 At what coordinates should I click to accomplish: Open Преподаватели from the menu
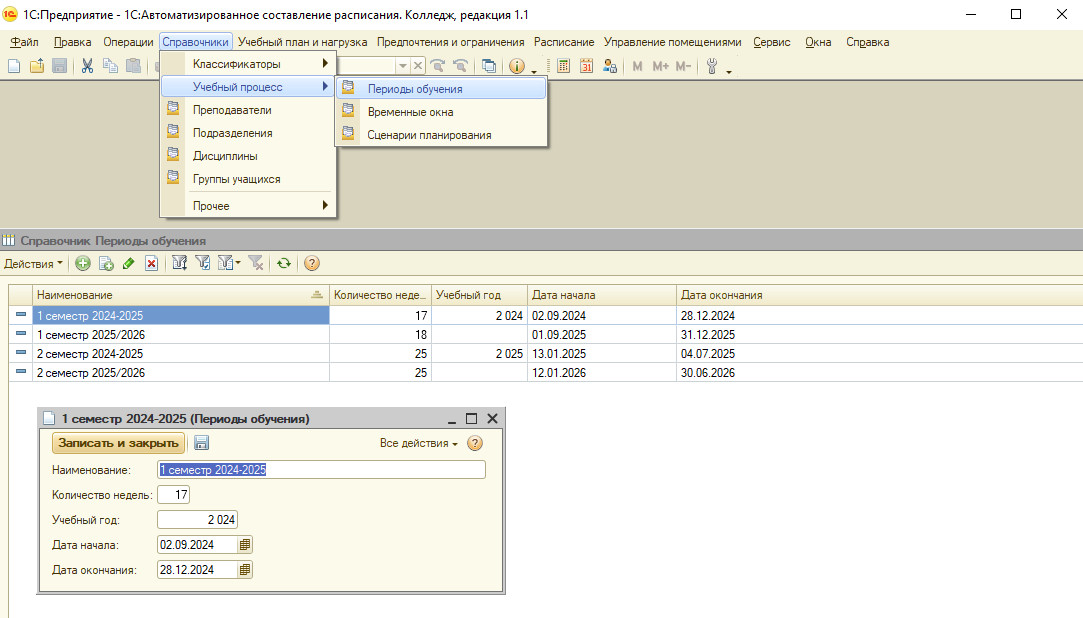[x=249, y=110]
